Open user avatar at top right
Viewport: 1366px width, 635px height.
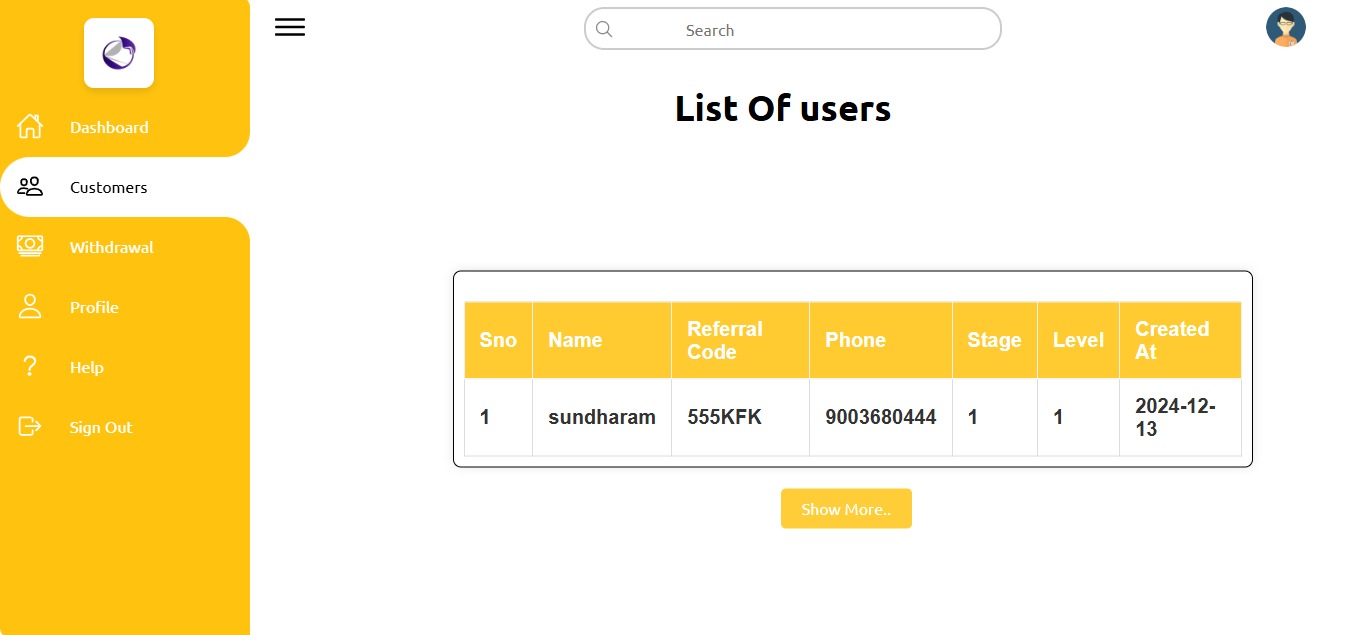(1285, 28)
